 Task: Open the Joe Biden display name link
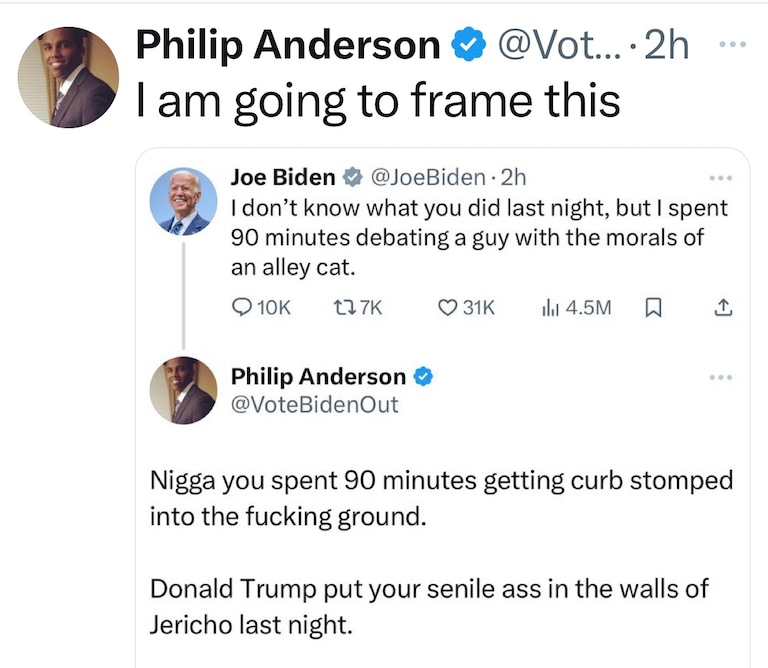pos(283,178)
